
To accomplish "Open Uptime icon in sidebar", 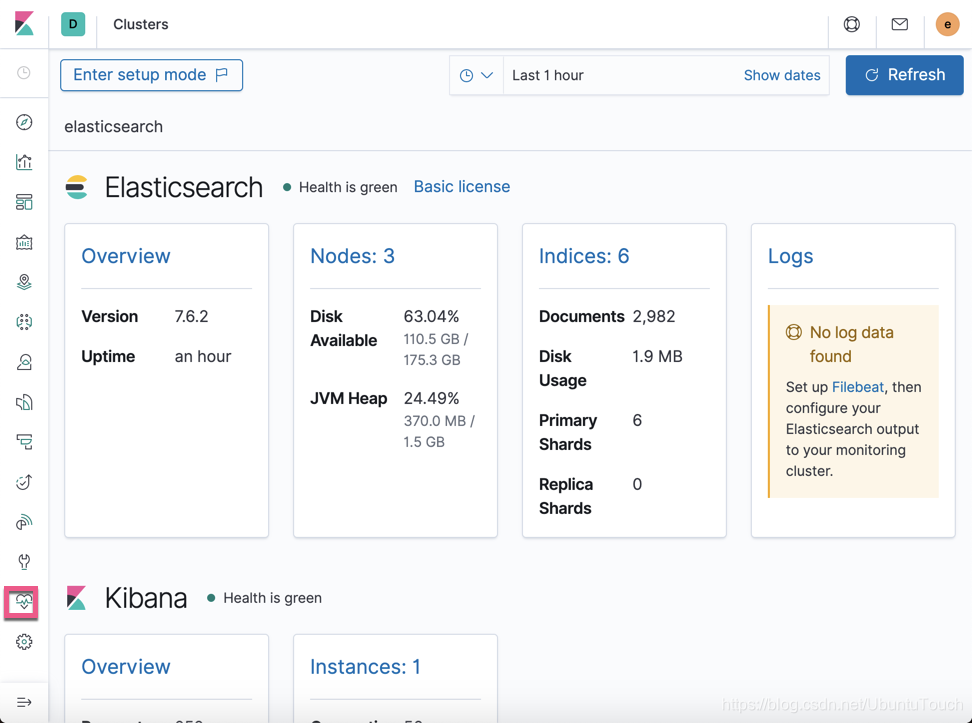I will [x=24, y=482].
